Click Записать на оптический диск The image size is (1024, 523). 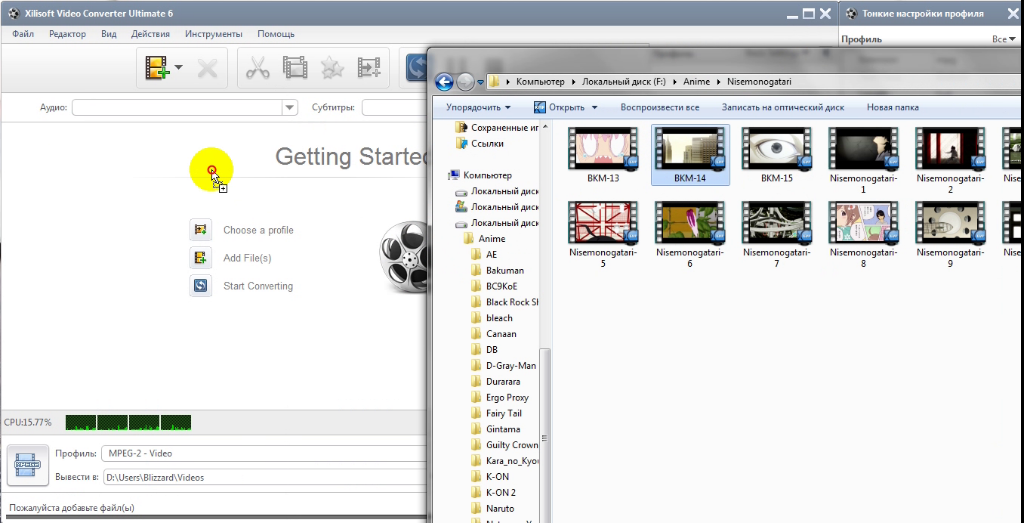(x=782, y=107)
